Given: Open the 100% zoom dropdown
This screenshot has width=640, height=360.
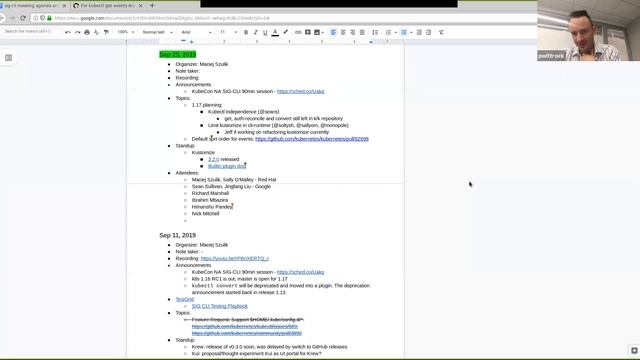Looking at the screenshot, I should 126,32.
